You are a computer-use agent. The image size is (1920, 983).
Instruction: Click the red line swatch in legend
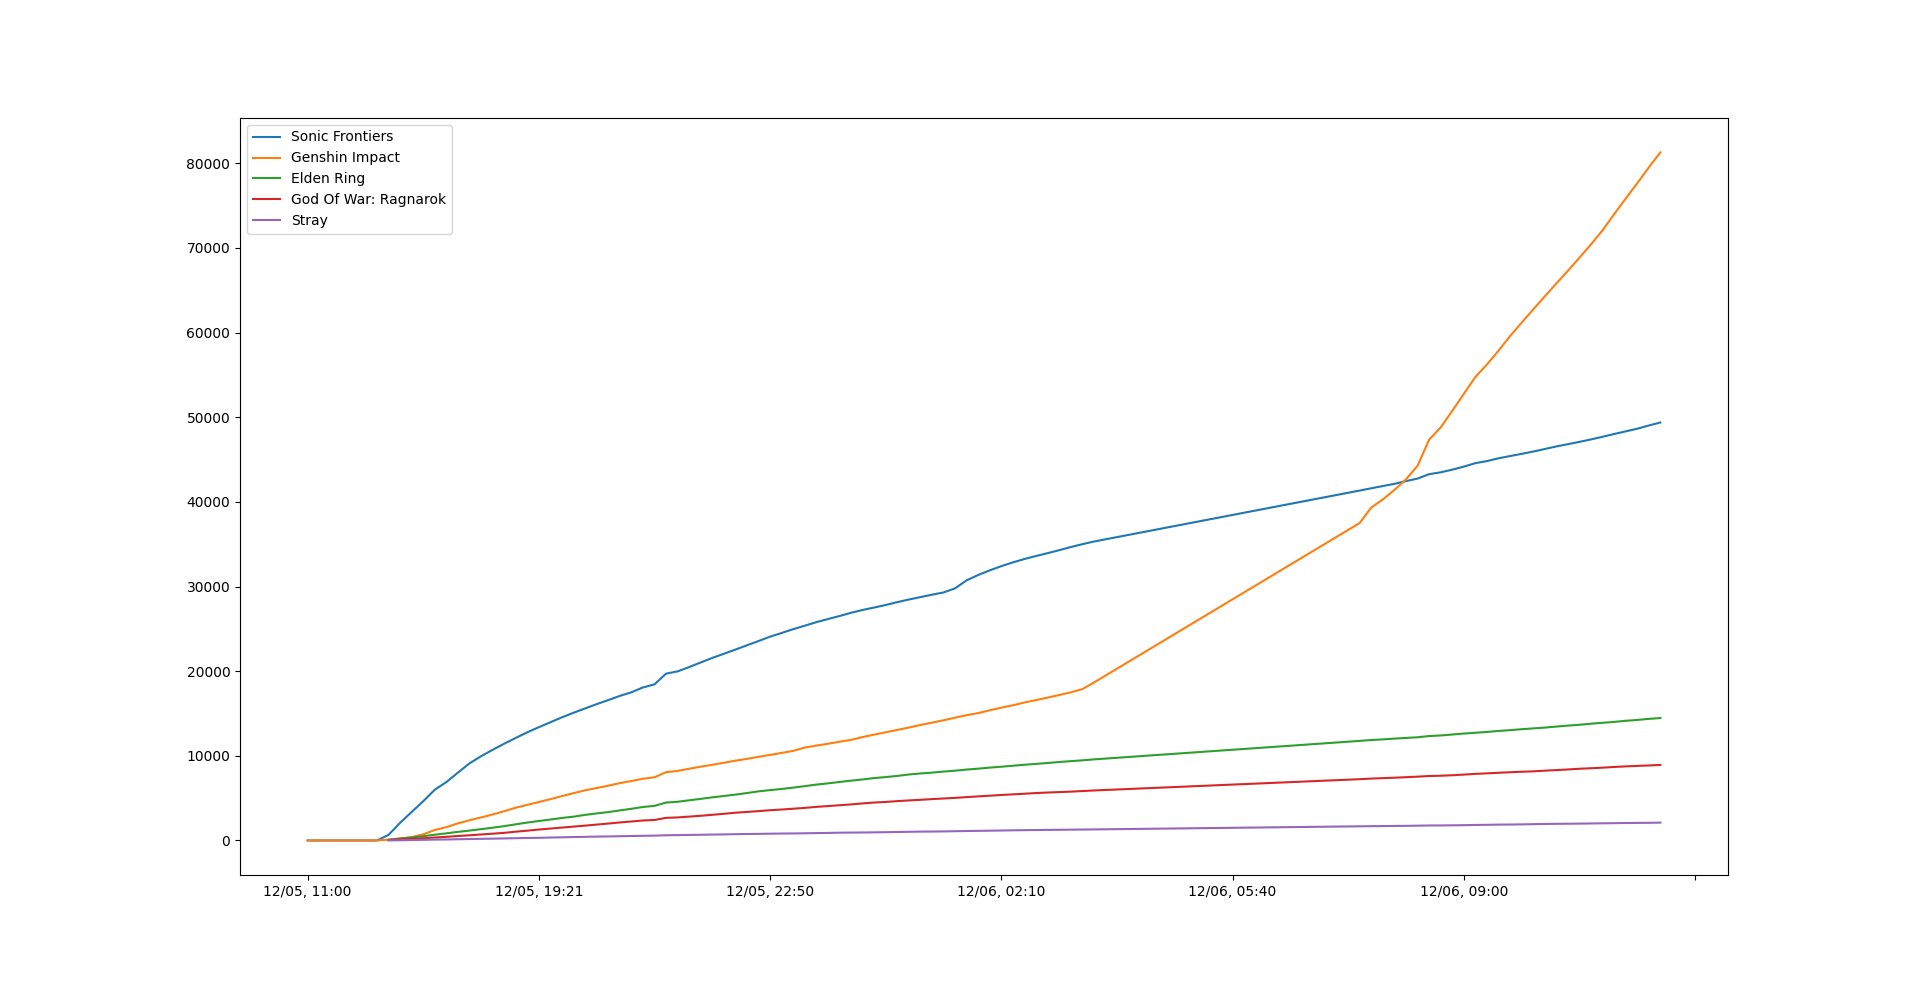pos(266,199)
